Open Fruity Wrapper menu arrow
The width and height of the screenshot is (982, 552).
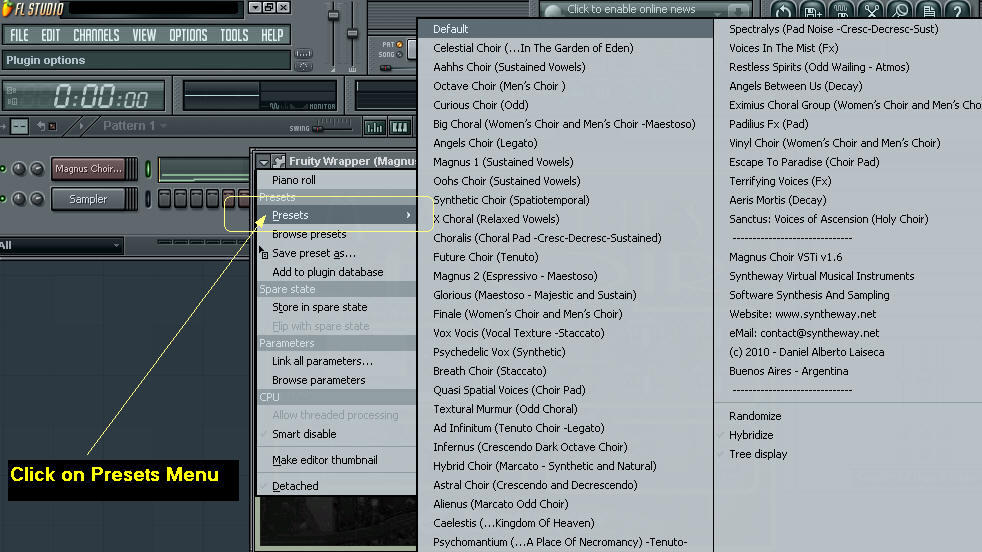coord(264,162)
